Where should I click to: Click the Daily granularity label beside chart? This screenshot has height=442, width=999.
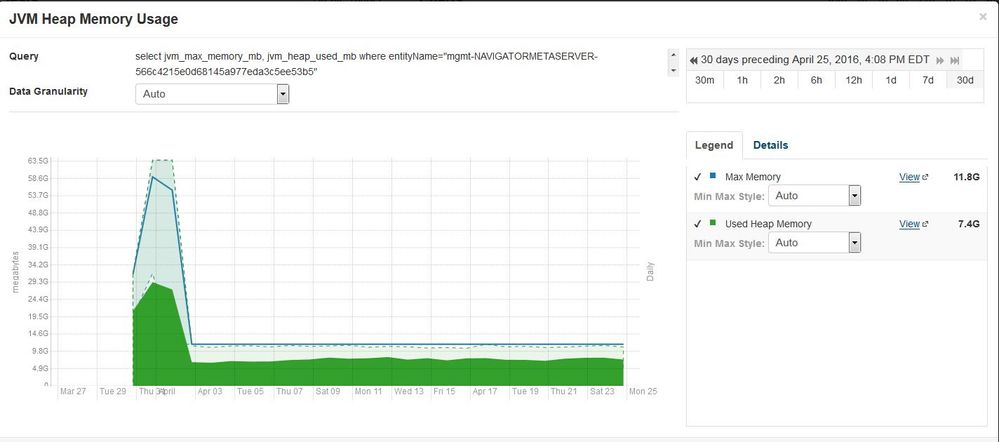tap(650, 272)
